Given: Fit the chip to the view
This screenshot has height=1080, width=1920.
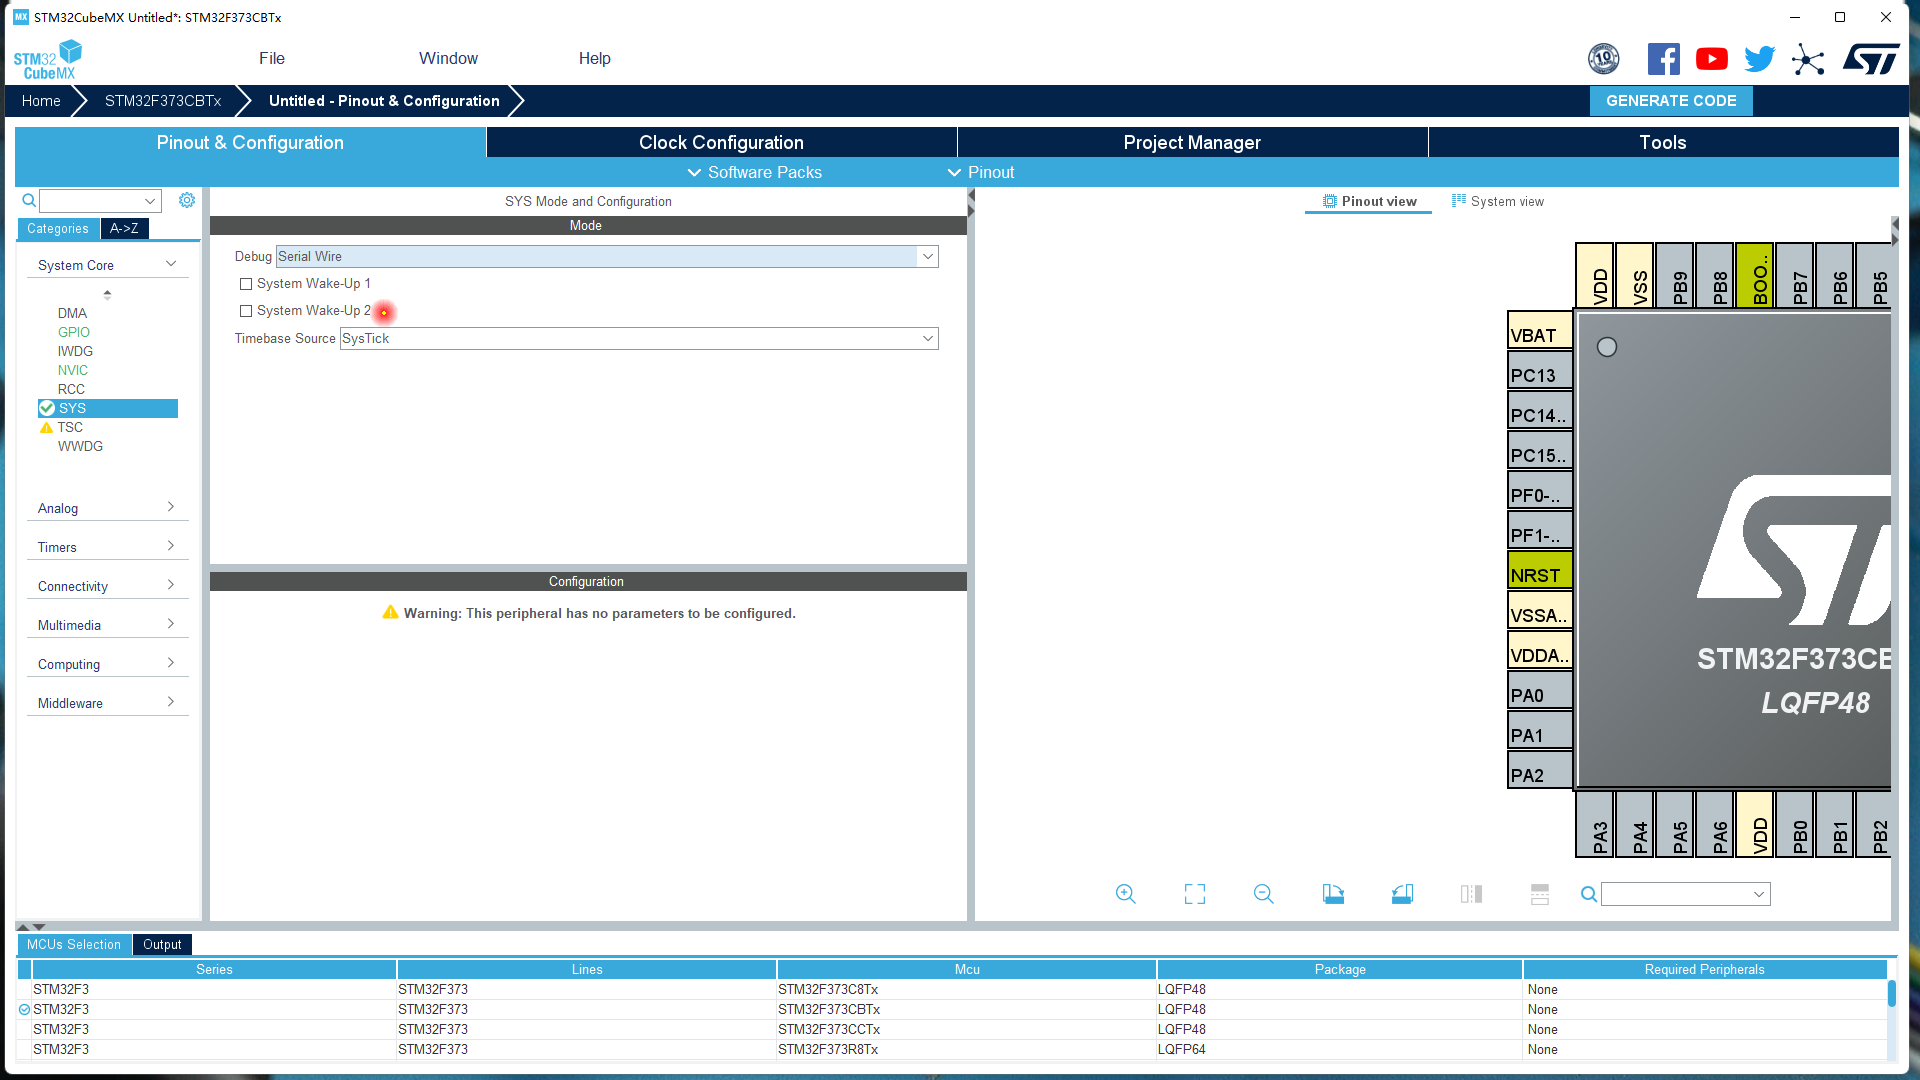Looking at the screenshot, I should pyautogui.click(x=1194, y=894).
